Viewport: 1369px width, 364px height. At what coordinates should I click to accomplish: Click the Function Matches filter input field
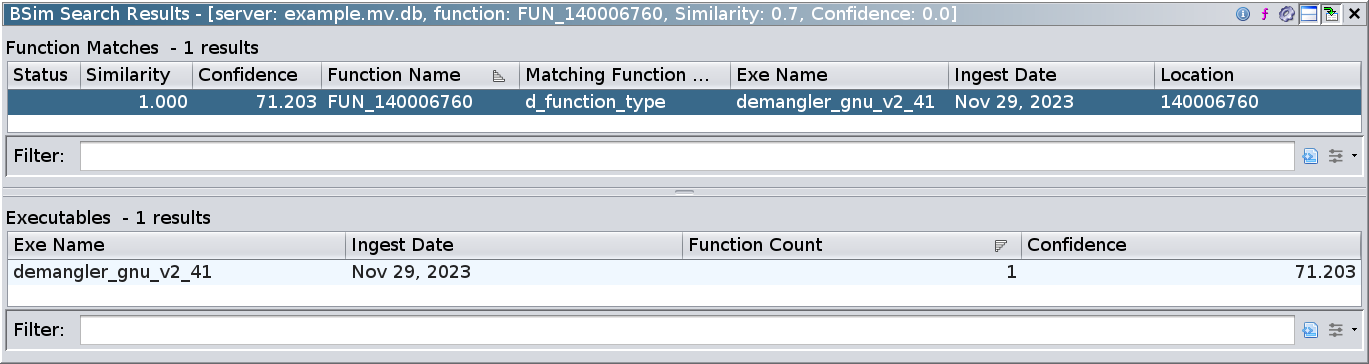[x=688, y=156]
